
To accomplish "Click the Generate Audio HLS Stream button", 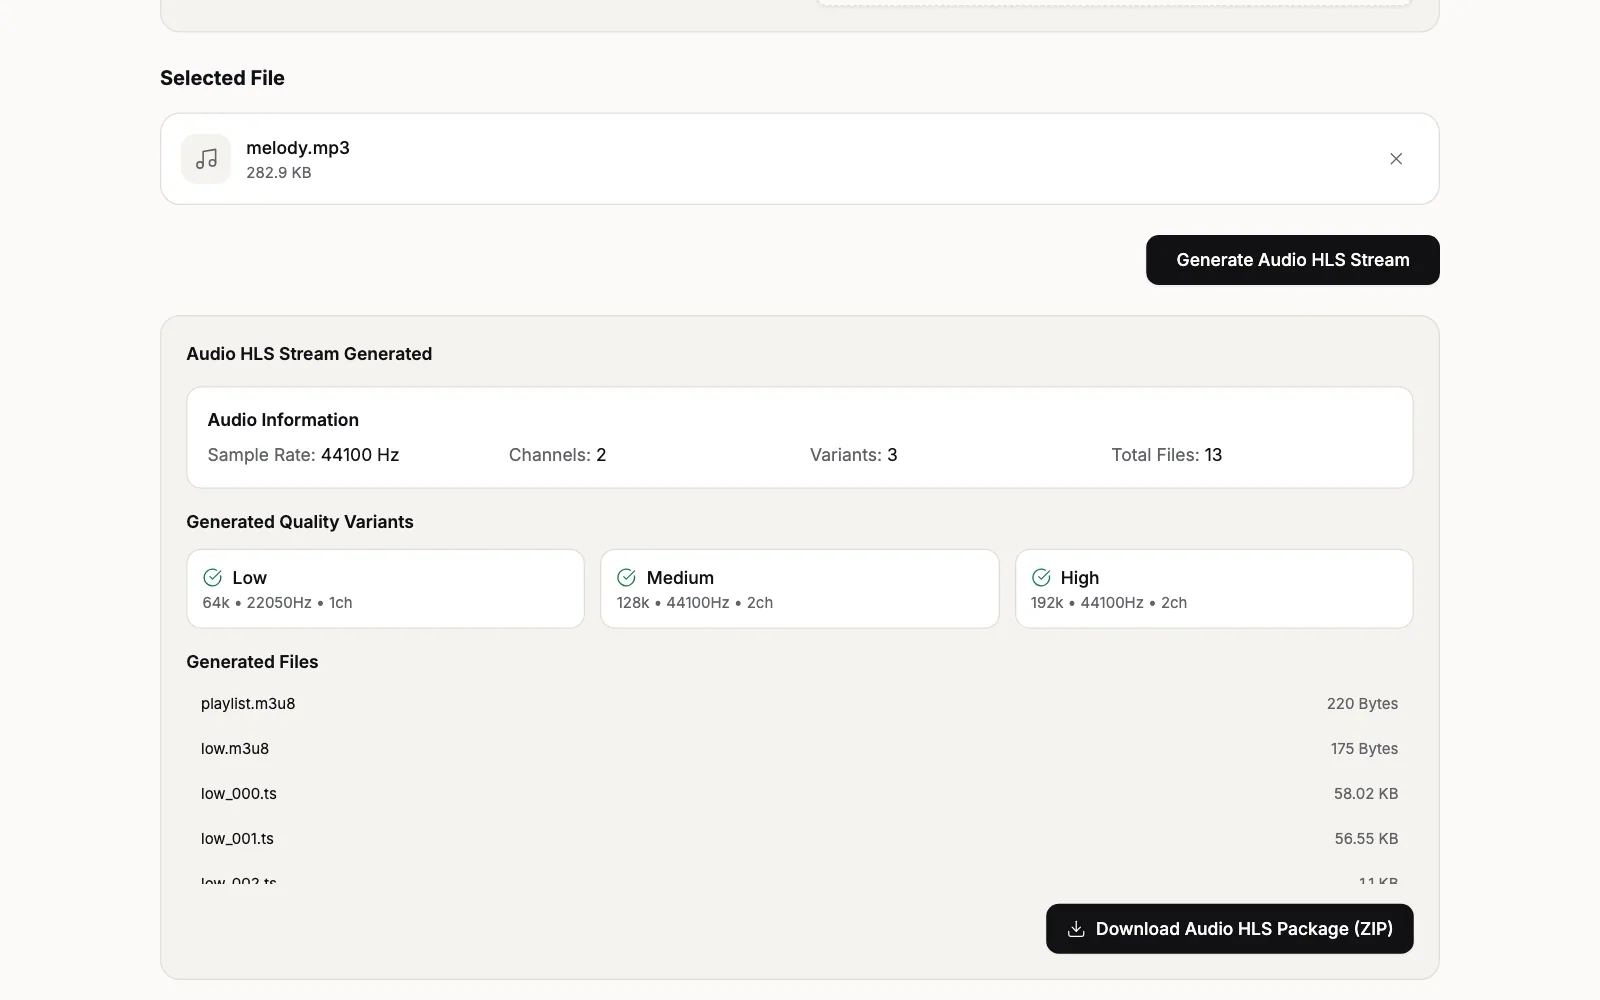I will tap(1293, 260).
